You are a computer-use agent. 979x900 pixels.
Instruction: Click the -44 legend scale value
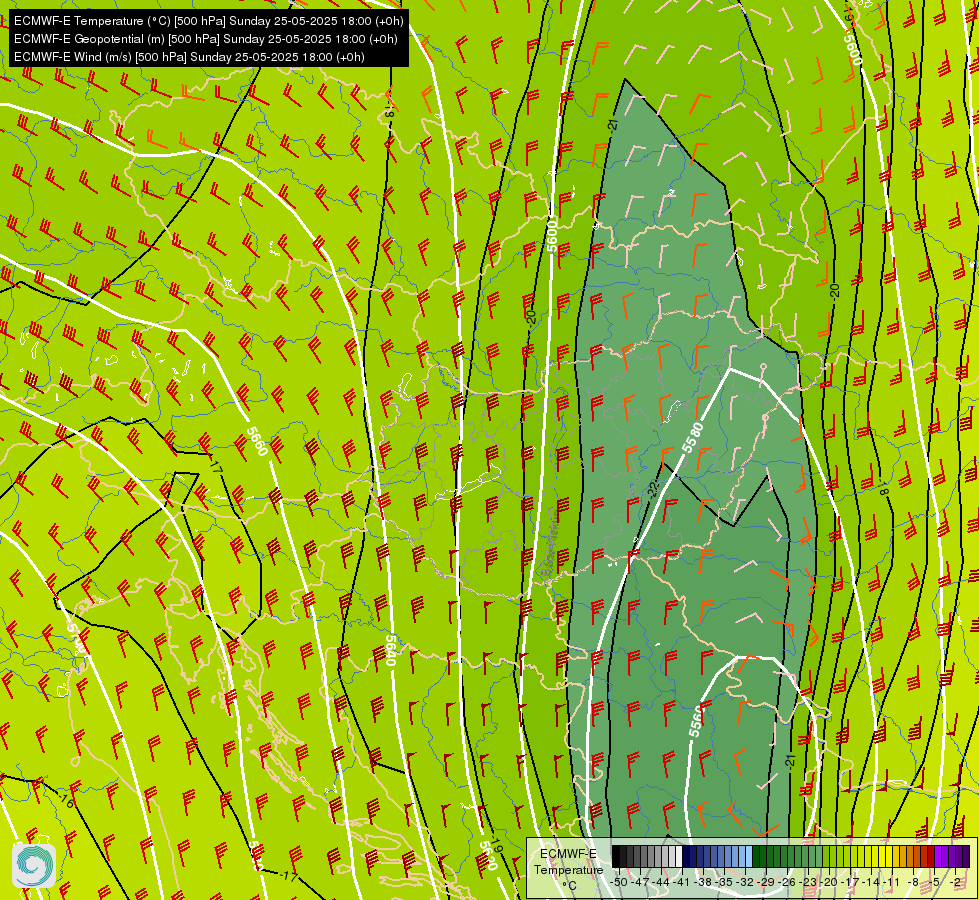[661, 882]
